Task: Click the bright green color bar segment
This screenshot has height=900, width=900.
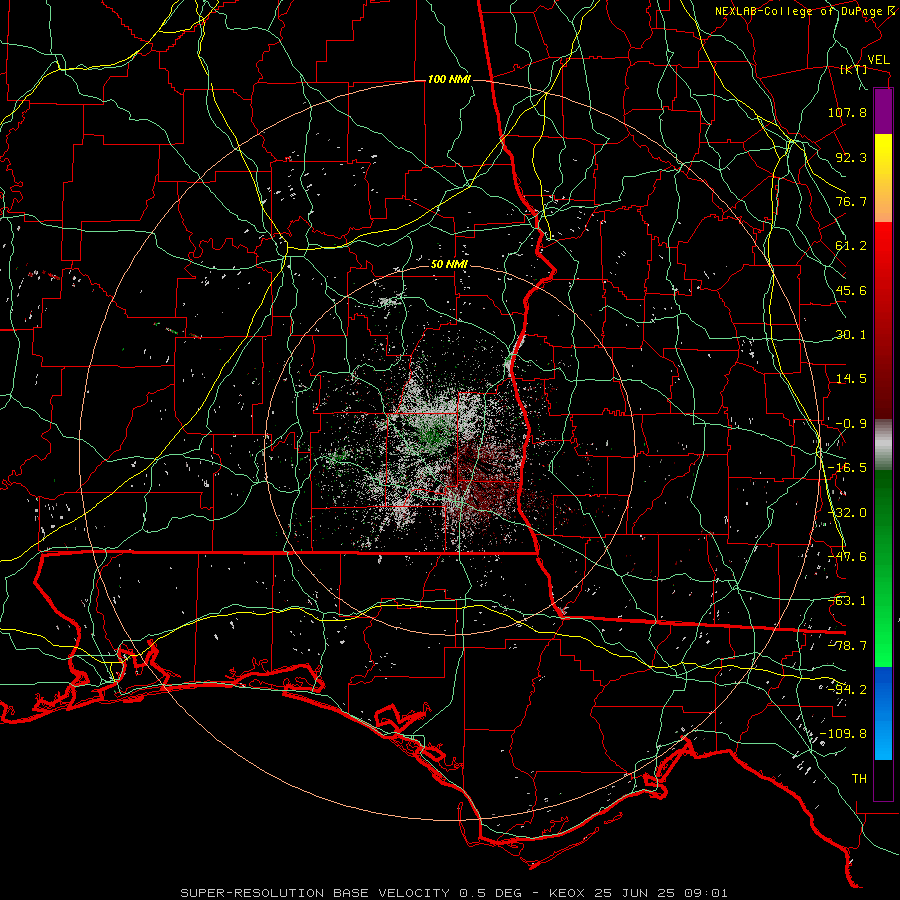Action: tap(883, 568)
